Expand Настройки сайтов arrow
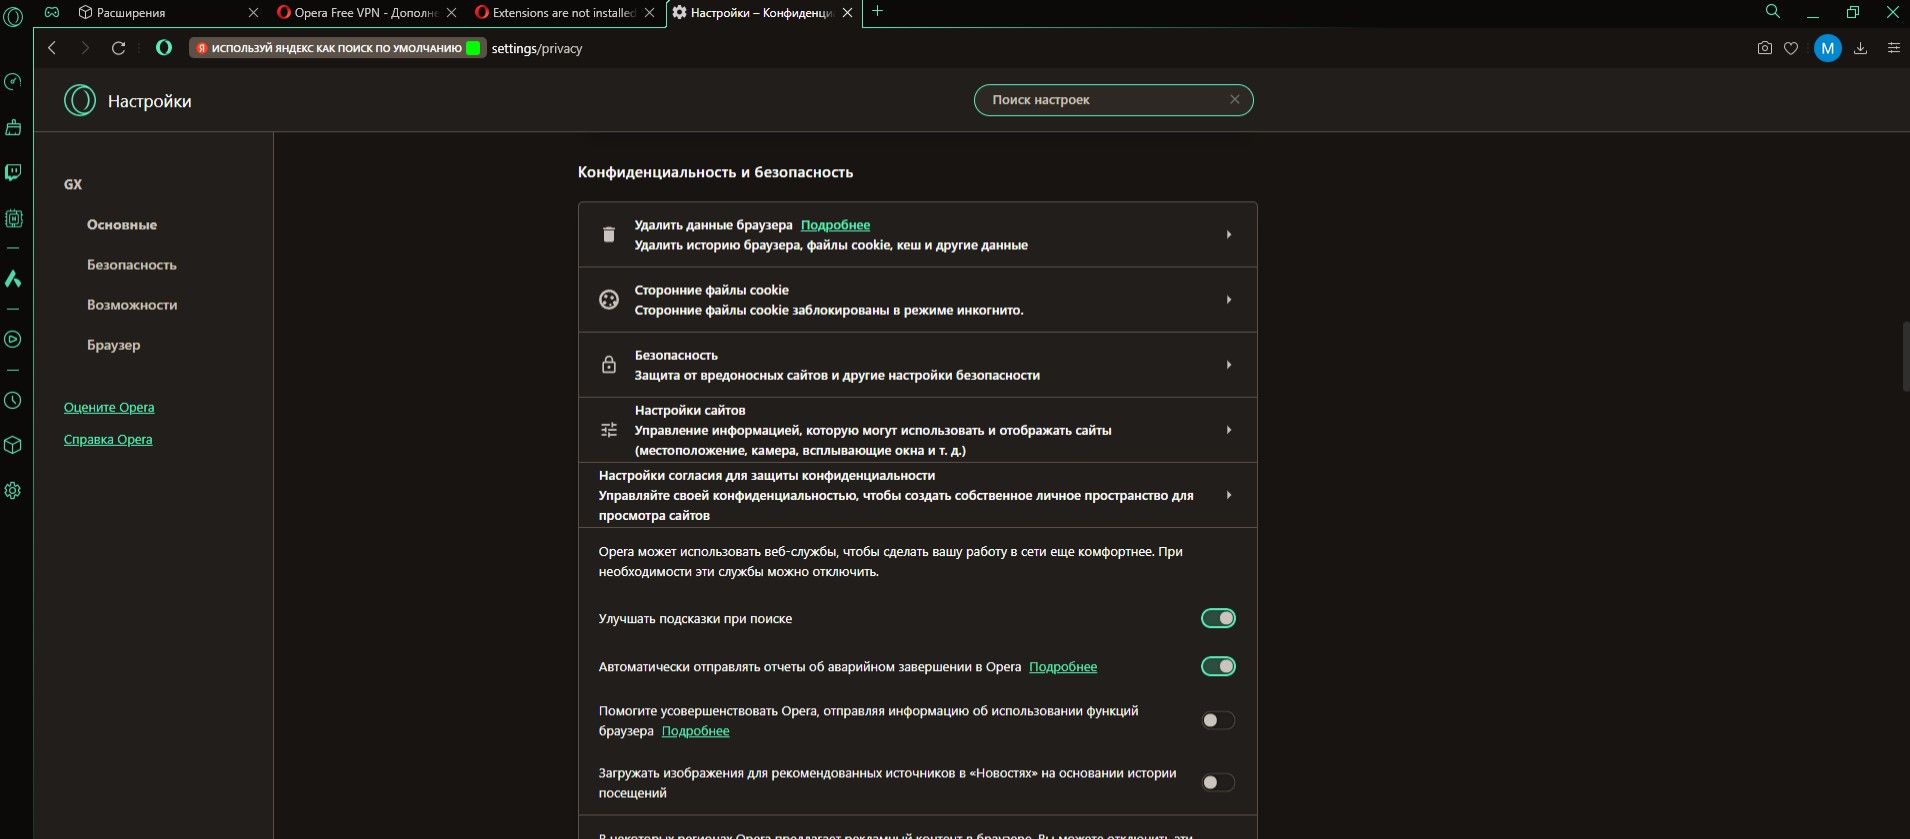Image resolution: width=1910 pixels, height=839 pixels. pyautogui.click(x=1228, y=430)
